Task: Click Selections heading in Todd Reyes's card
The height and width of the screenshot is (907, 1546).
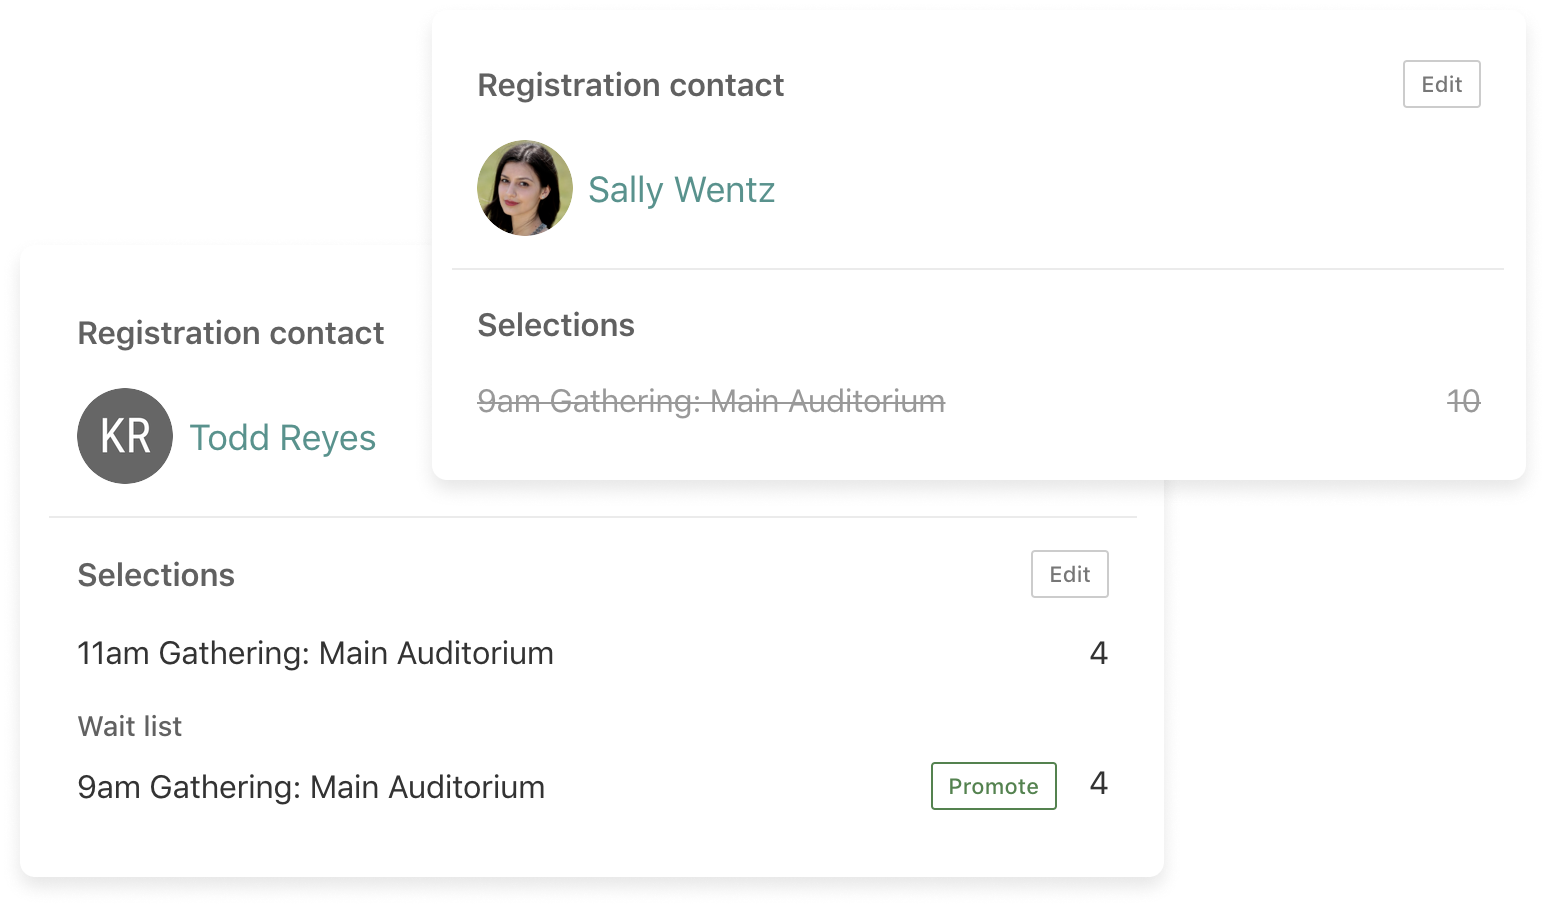Action: click(156, 575)
